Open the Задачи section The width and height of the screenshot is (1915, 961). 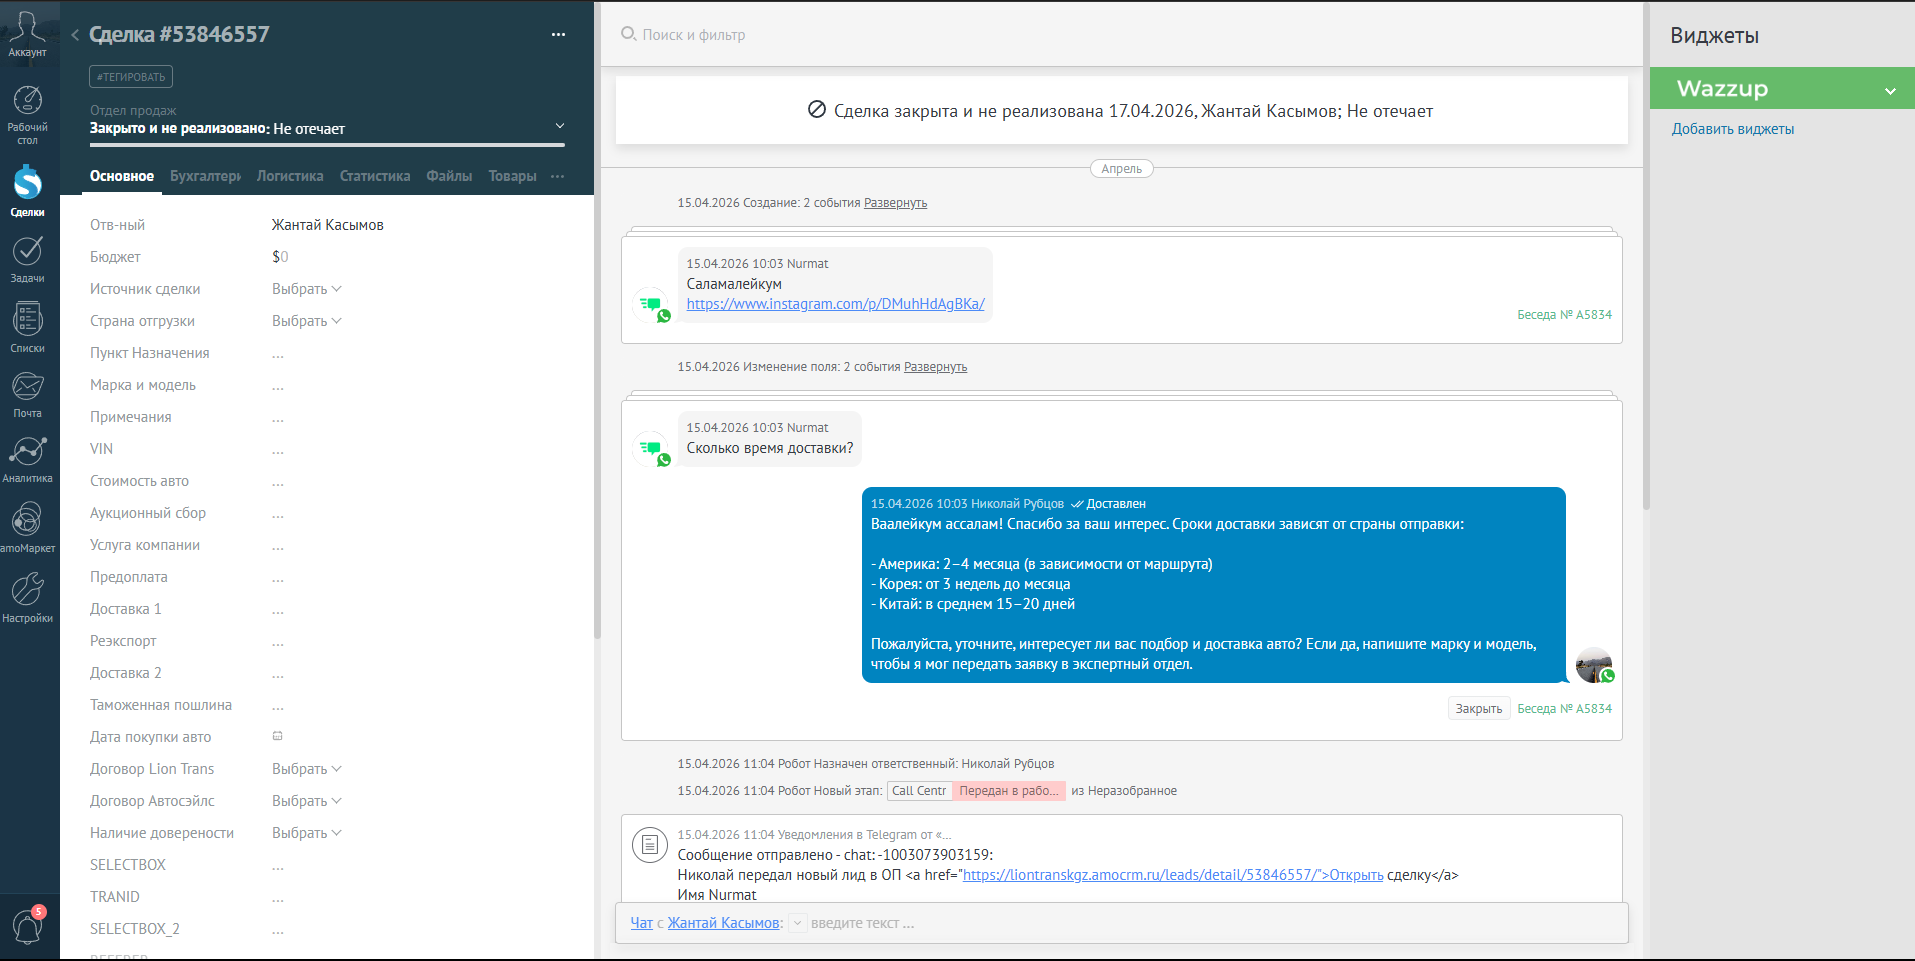pyautogui.click(x=27, y=259)
